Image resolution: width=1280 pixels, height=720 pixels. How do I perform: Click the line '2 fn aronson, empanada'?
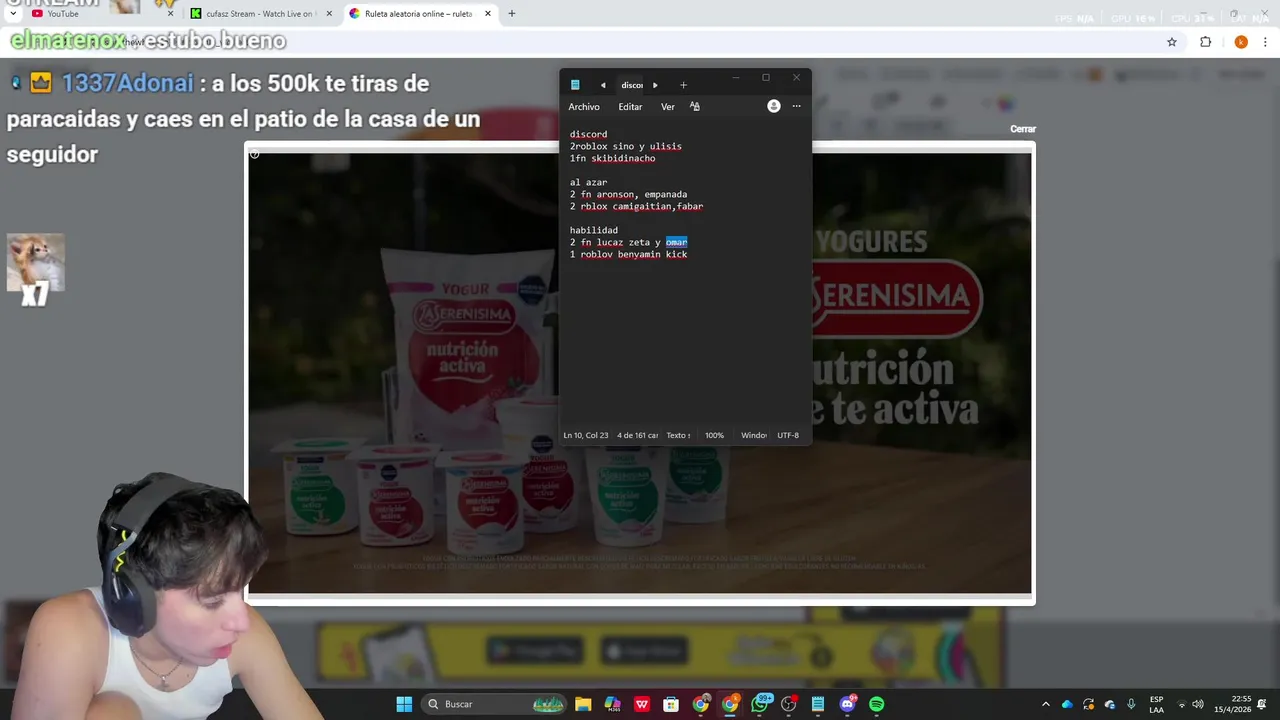pyautogui.click(x=628, y=194)
